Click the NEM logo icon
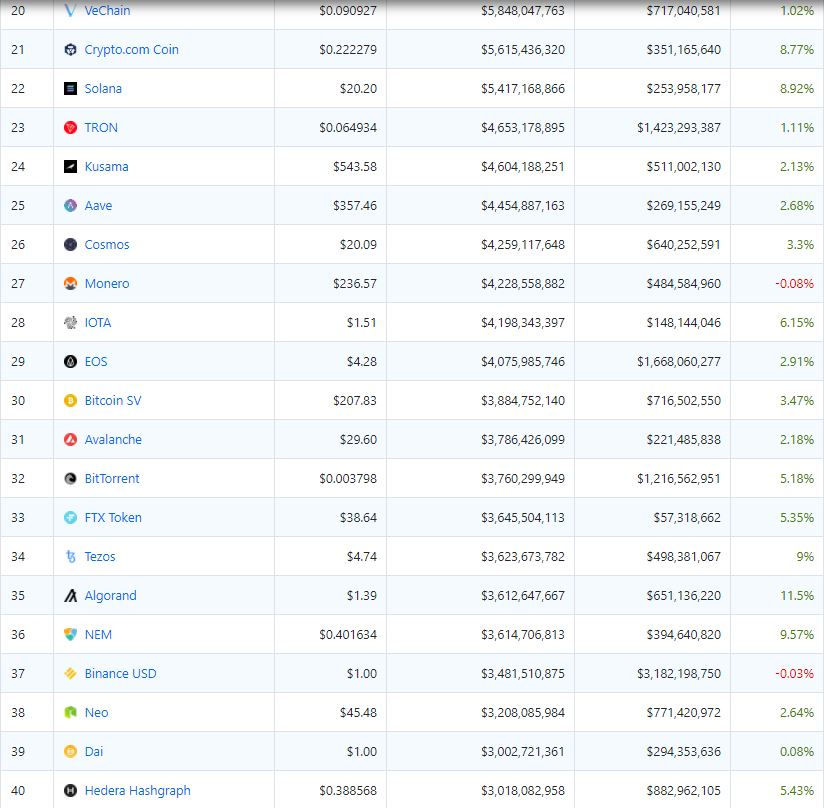The height and width of the screenshot is (808, 824). 70,634
